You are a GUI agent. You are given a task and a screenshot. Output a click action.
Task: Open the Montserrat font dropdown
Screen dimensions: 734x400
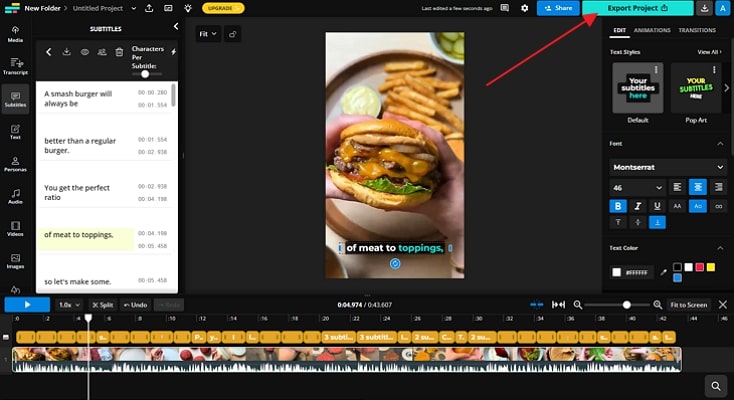click(668, 167)
